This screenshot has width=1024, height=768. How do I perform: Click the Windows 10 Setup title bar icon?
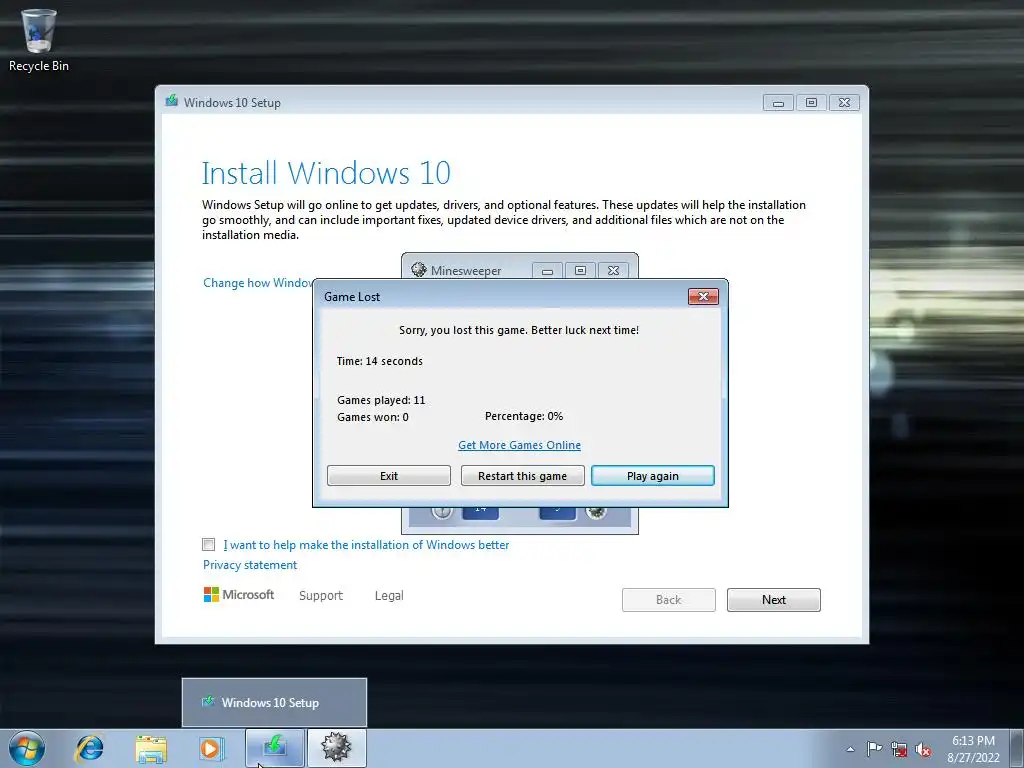[172, 101]
